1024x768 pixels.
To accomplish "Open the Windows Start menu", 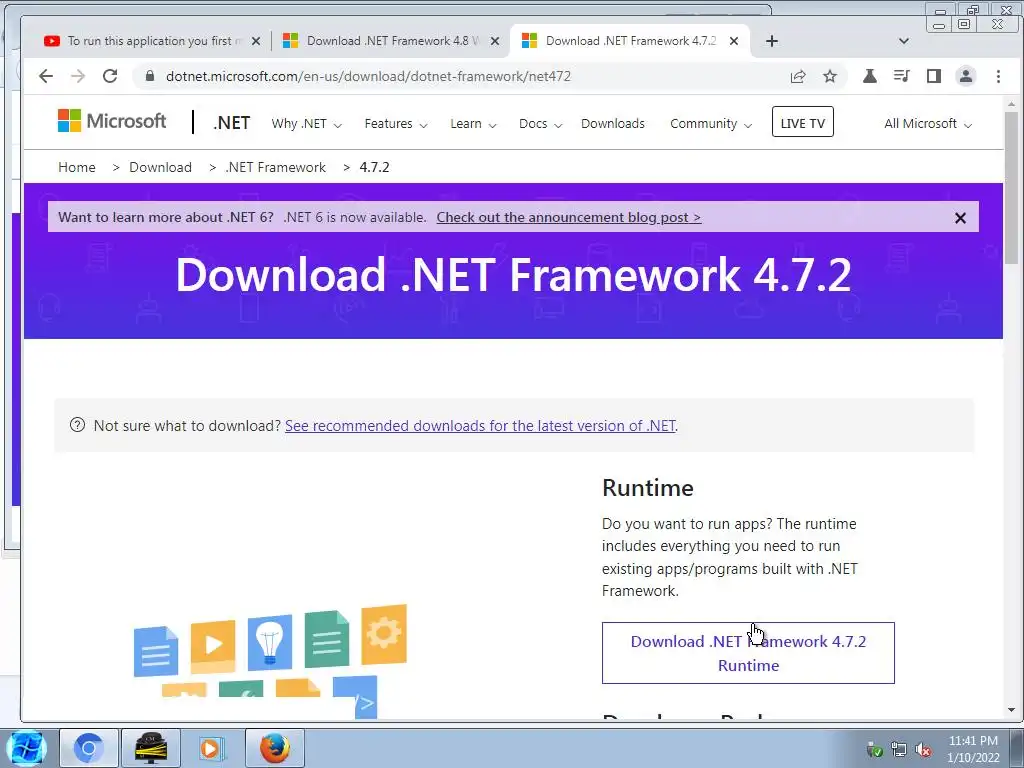I will (x=26, y=748).
